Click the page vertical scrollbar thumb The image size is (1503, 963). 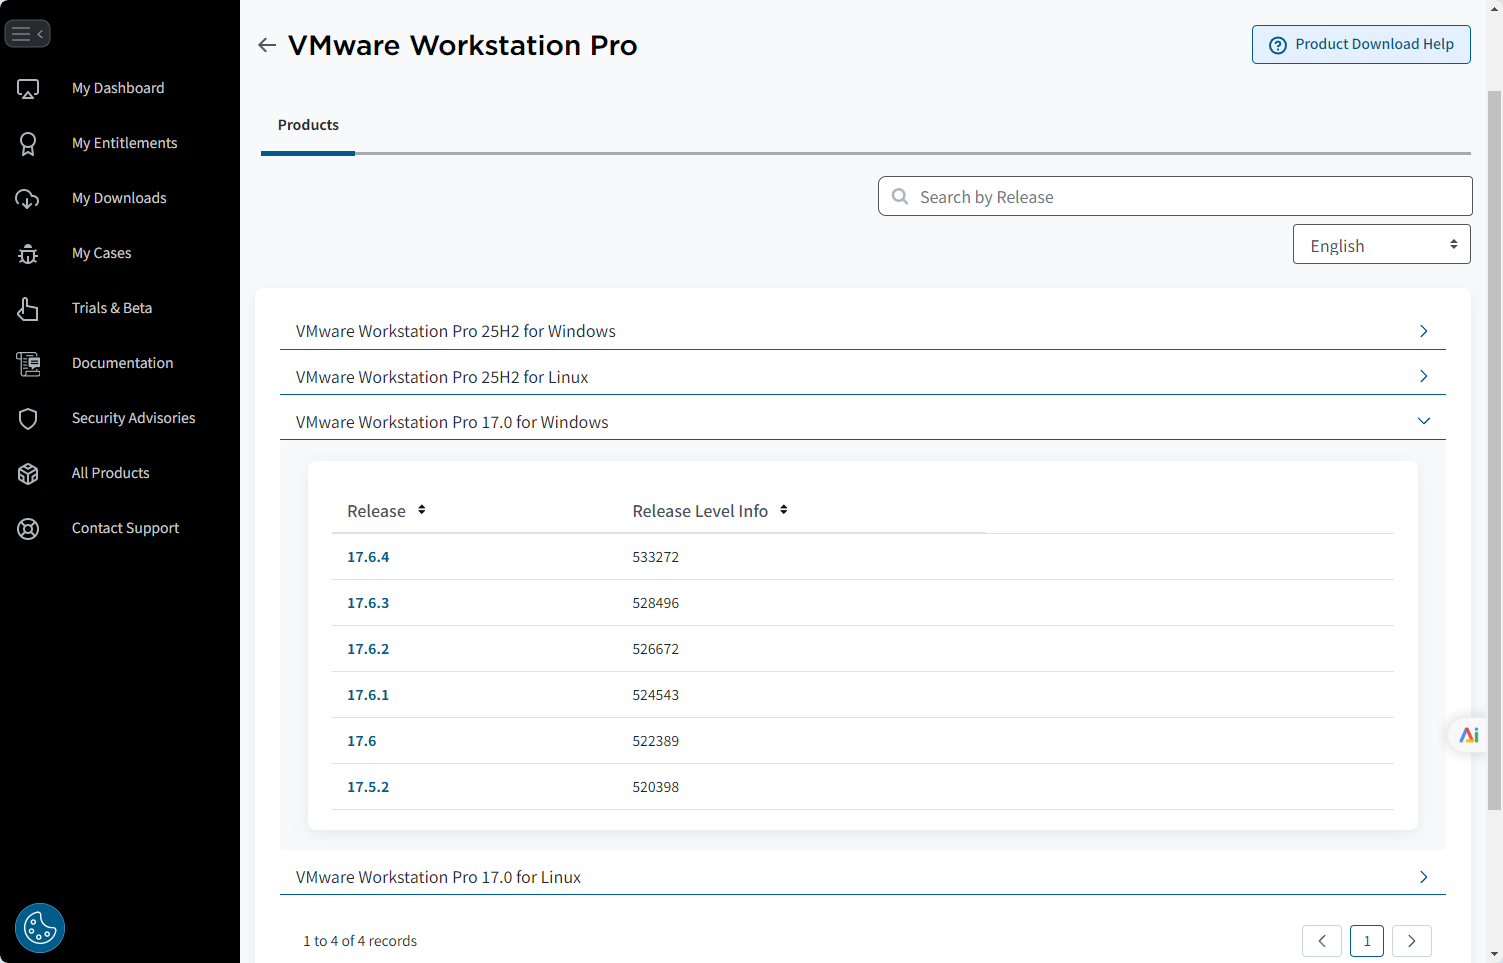coord(1495,450)
